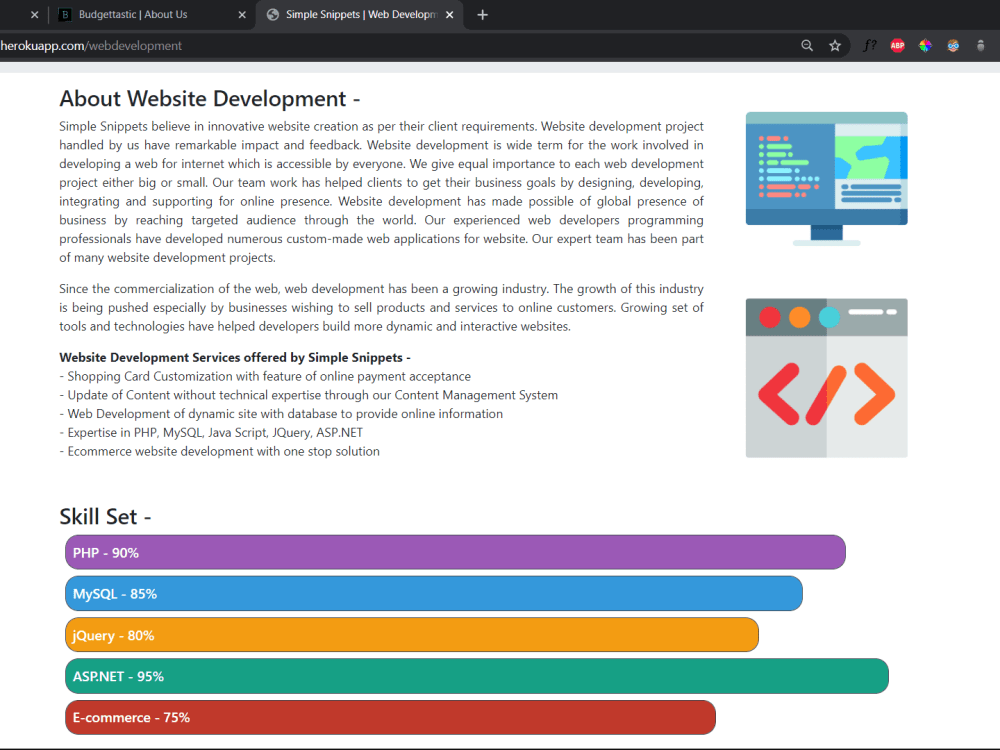Click the jQuery - 80% skill bar

coord(412,635)
